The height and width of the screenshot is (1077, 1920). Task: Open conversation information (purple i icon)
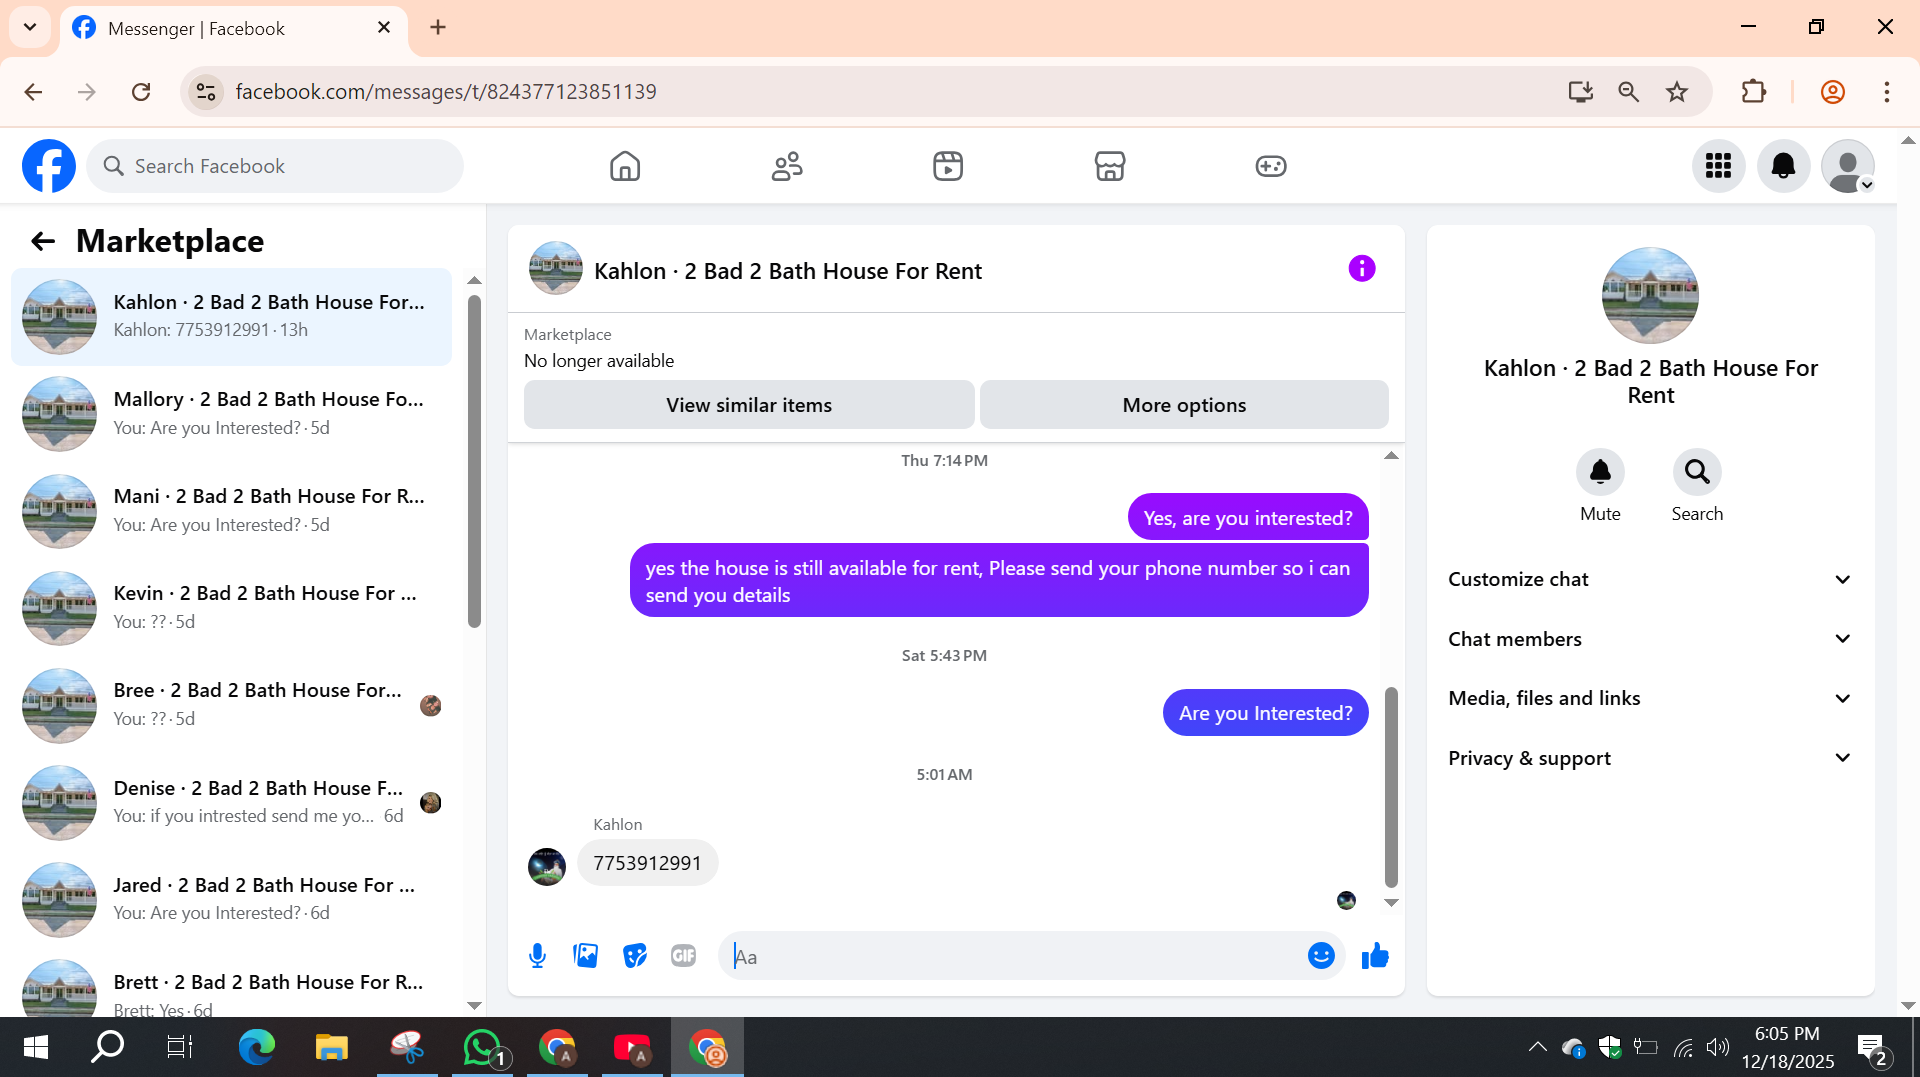click(1362, 268)
